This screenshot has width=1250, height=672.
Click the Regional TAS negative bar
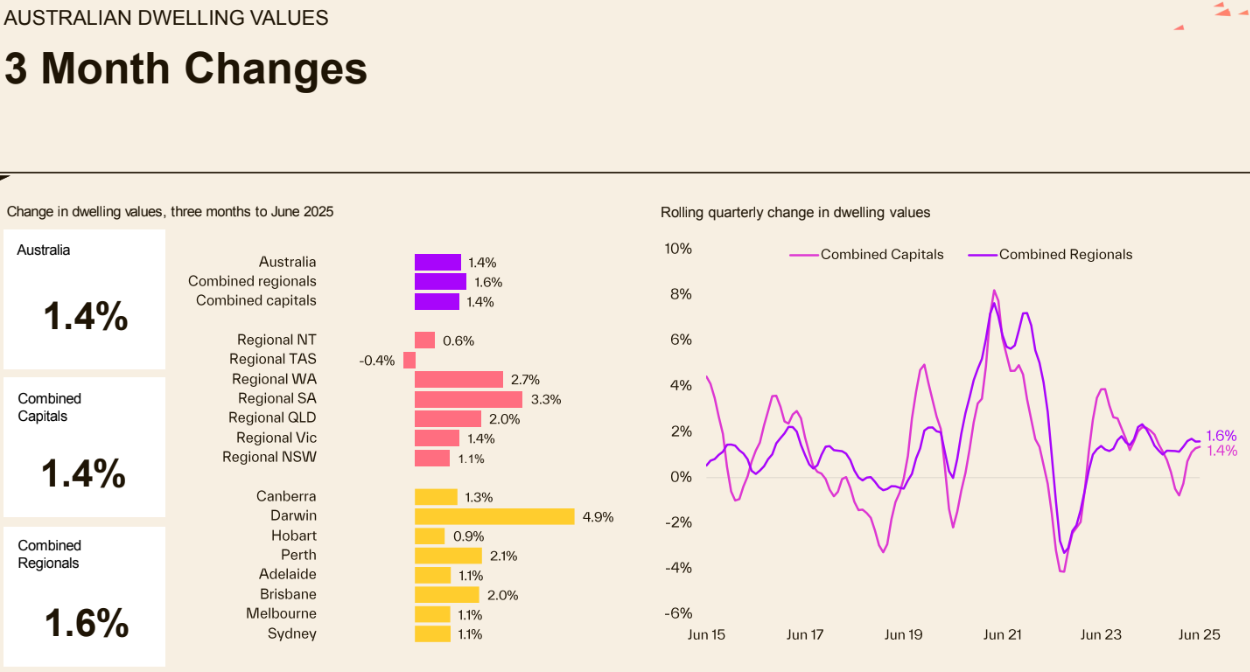[x=409, y=360]
